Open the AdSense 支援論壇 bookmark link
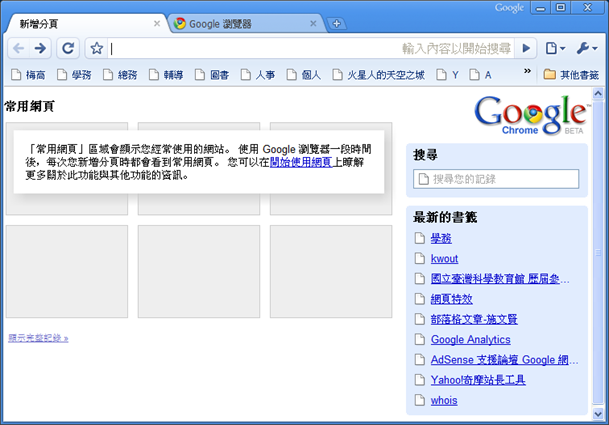This screenshot has height=425, width=609. (x=504, y=360)
